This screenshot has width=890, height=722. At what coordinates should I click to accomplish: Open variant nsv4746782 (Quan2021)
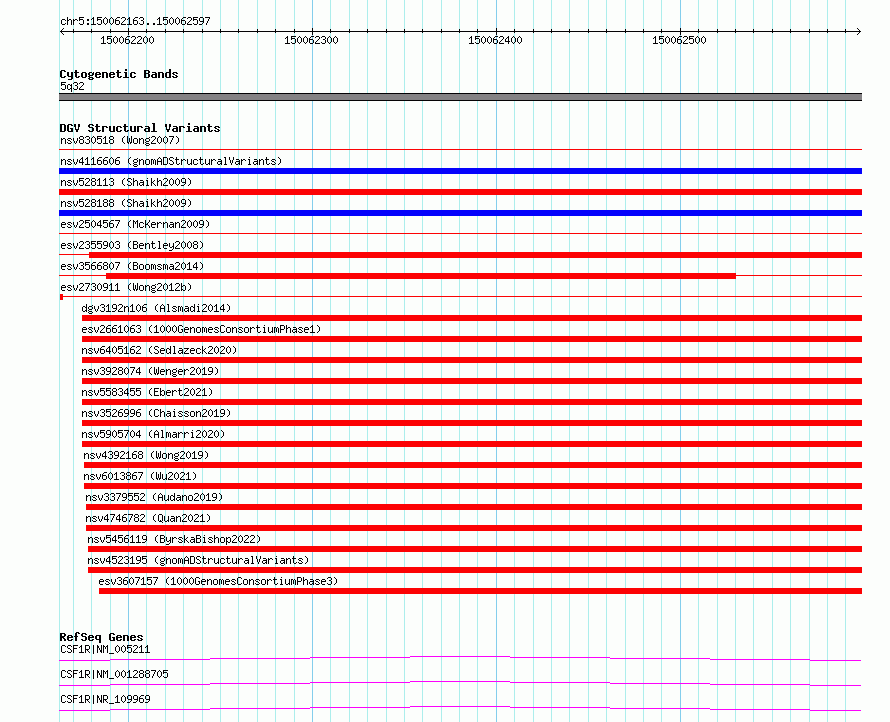148,518
